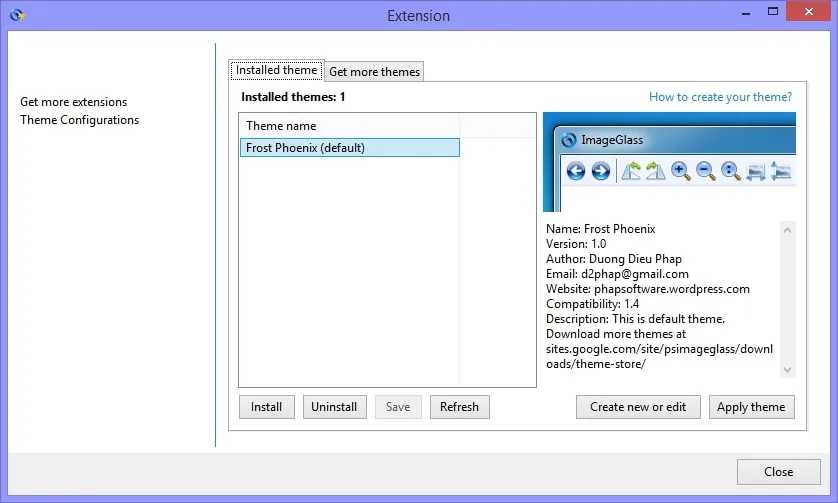Open Get more extensions in the sidebar

[x=74, y=102]
